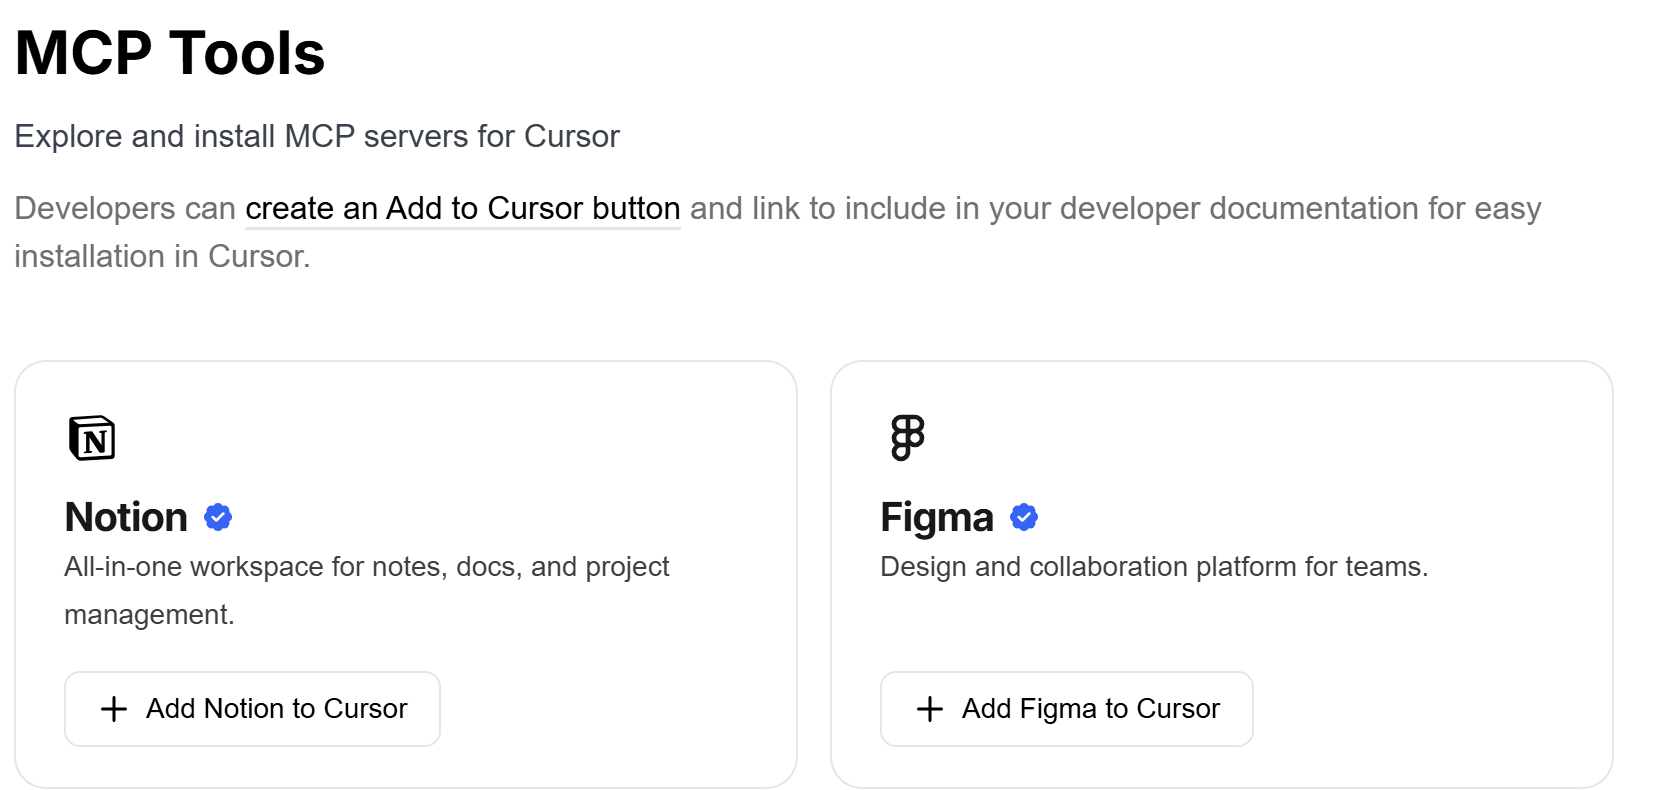
Task: Click the plus icon in Add Figma button
Action: 930,709
